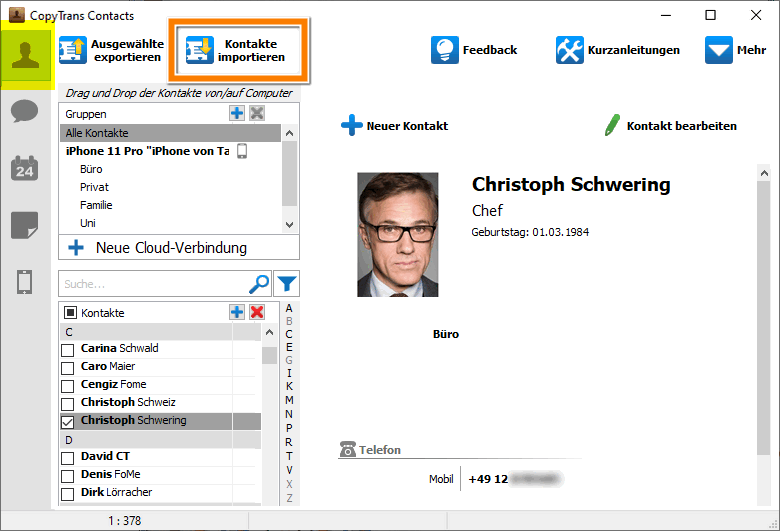Check the Denis FoMe checkbox
780x531 pixels.
coord(68,476)
